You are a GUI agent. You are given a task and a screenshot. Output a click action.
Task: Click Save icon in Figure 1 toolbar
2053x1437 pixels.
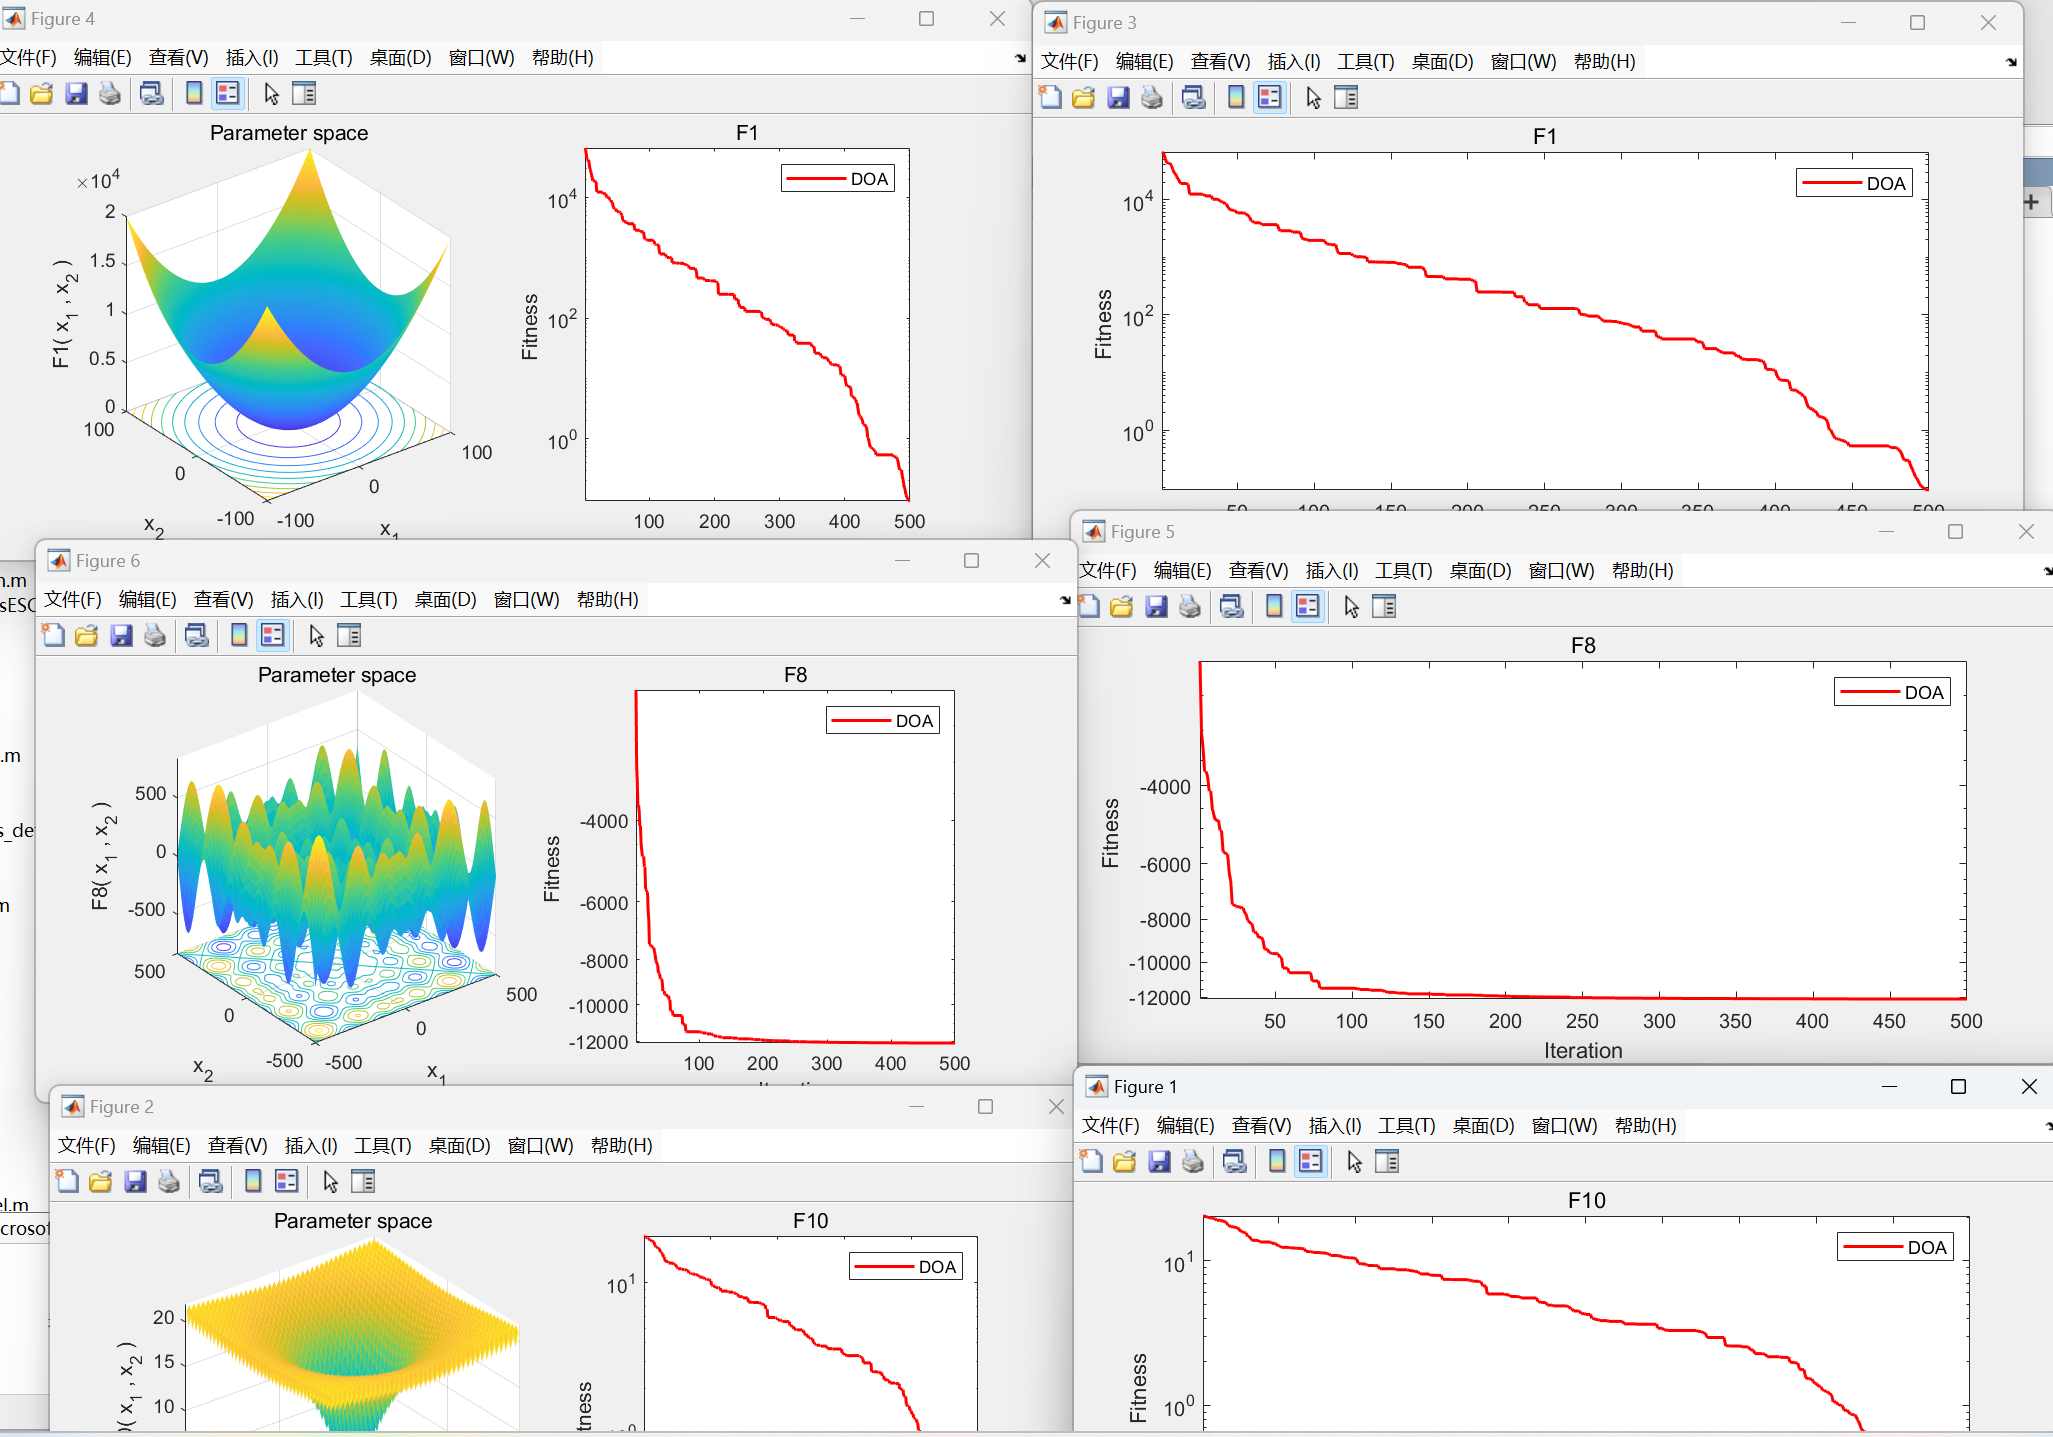1159,1162
